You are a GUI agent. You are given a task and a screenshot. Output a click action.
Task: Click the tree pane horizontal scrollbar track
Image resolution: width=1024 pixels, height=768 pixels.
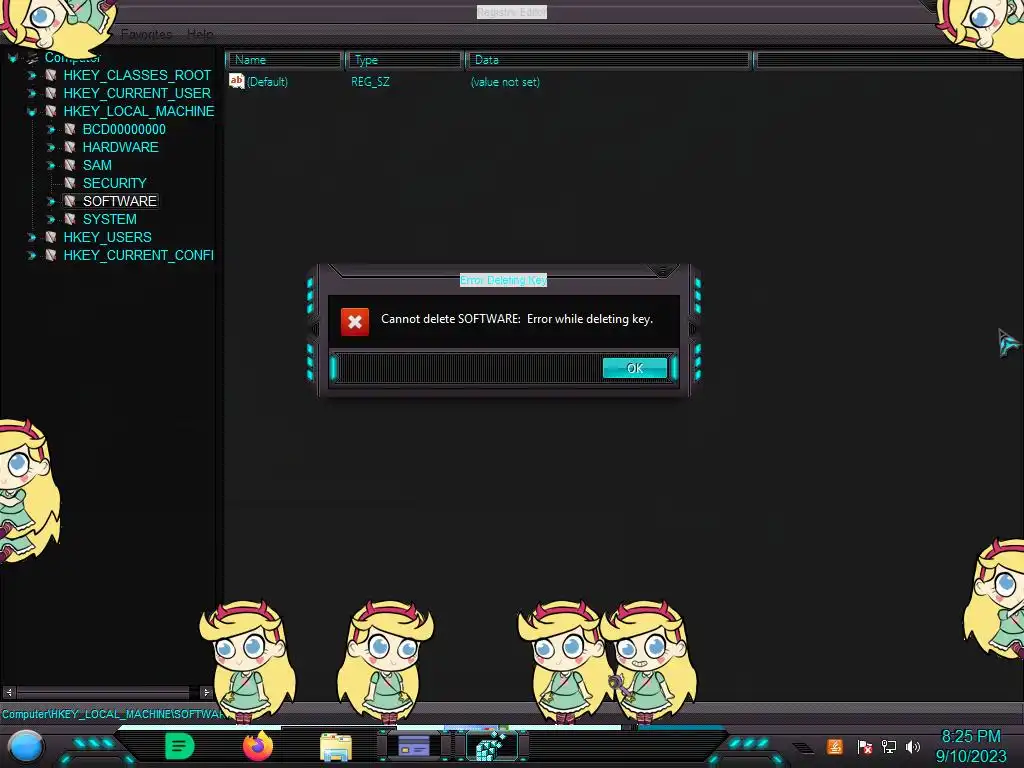point(103,692)
